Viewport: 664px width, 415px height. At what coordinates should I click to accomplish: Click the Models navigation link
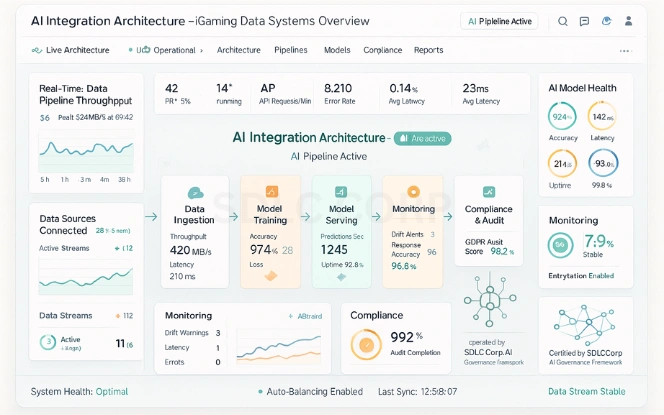coord(338,50)
